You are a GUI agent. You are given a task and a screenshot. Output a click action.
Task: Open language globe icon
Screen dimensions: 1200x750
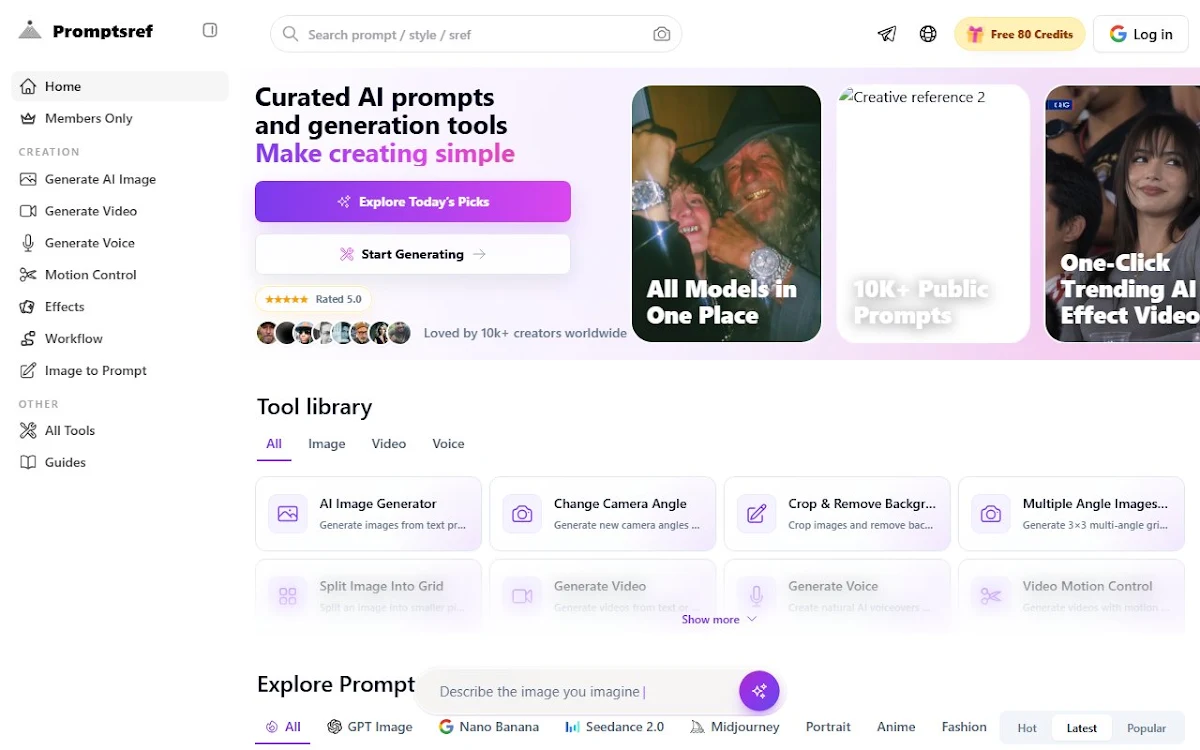pos(928,34)
